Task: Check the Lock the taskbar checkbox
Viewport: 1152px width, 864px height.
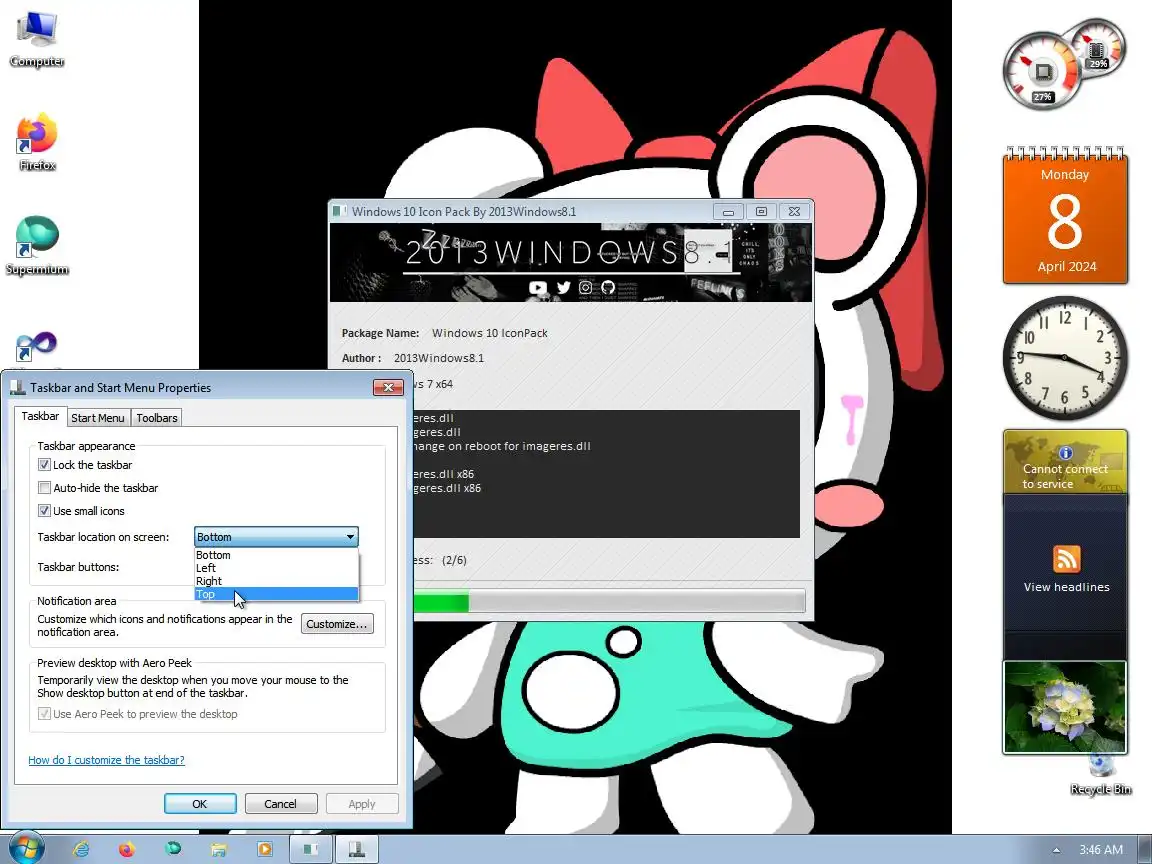Action: 44,465
